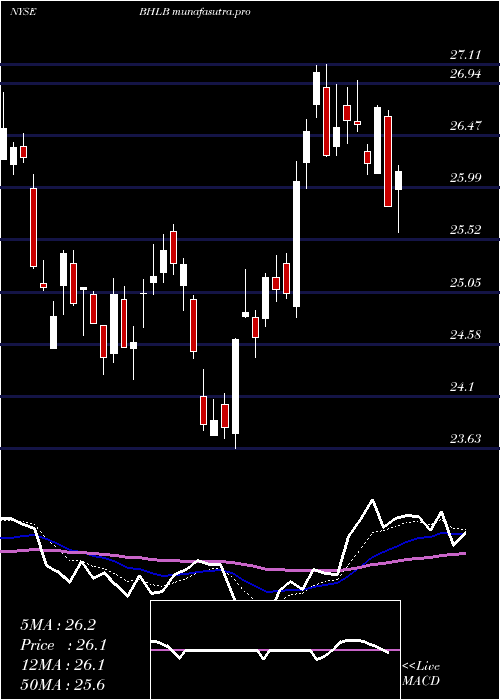Click the <<Live MACD label

pyautogui.click(x=421, y=674)
